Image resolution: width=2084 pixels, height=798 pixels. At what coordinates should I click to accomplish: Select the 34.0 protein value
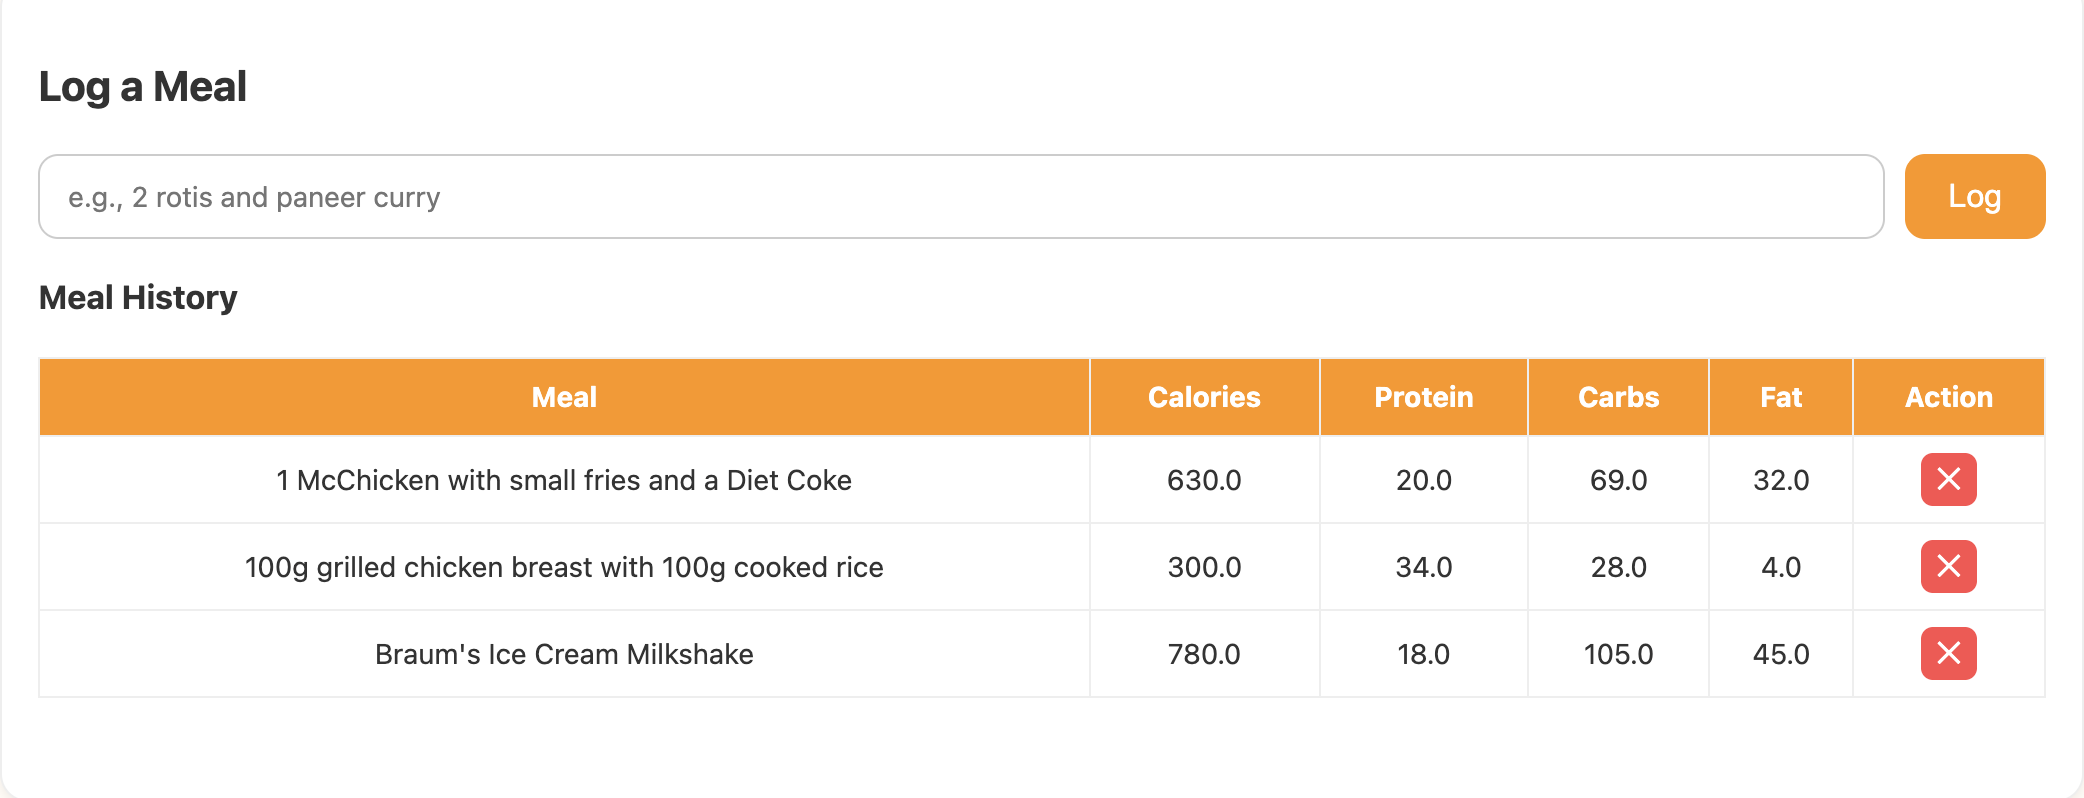click(x=1423, y=568)
